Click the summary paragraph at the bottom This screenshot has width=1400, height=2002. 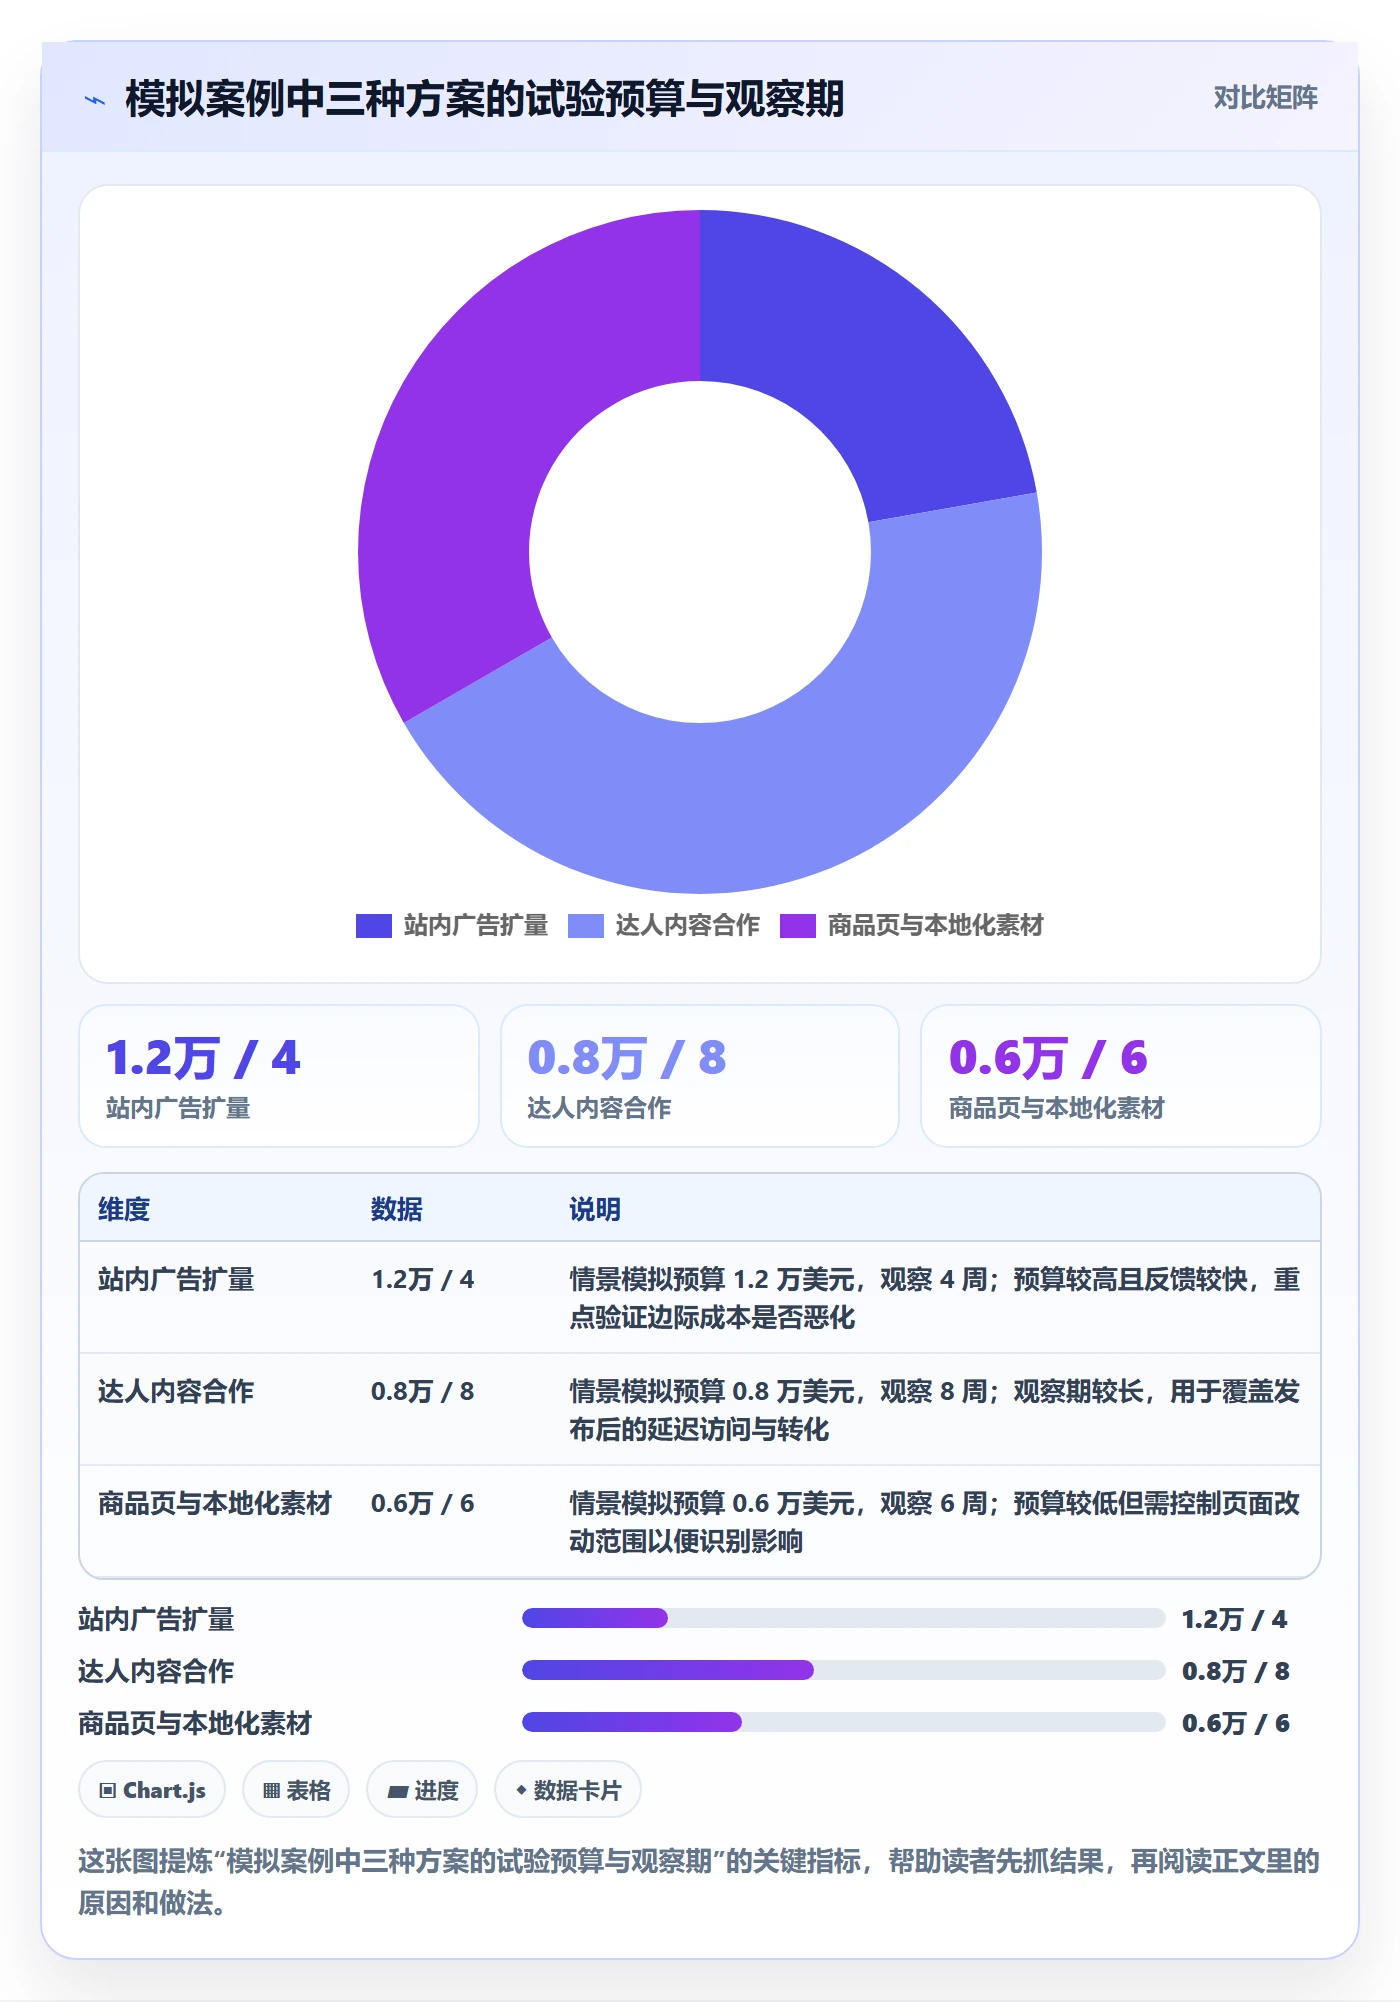(700, 1882)
